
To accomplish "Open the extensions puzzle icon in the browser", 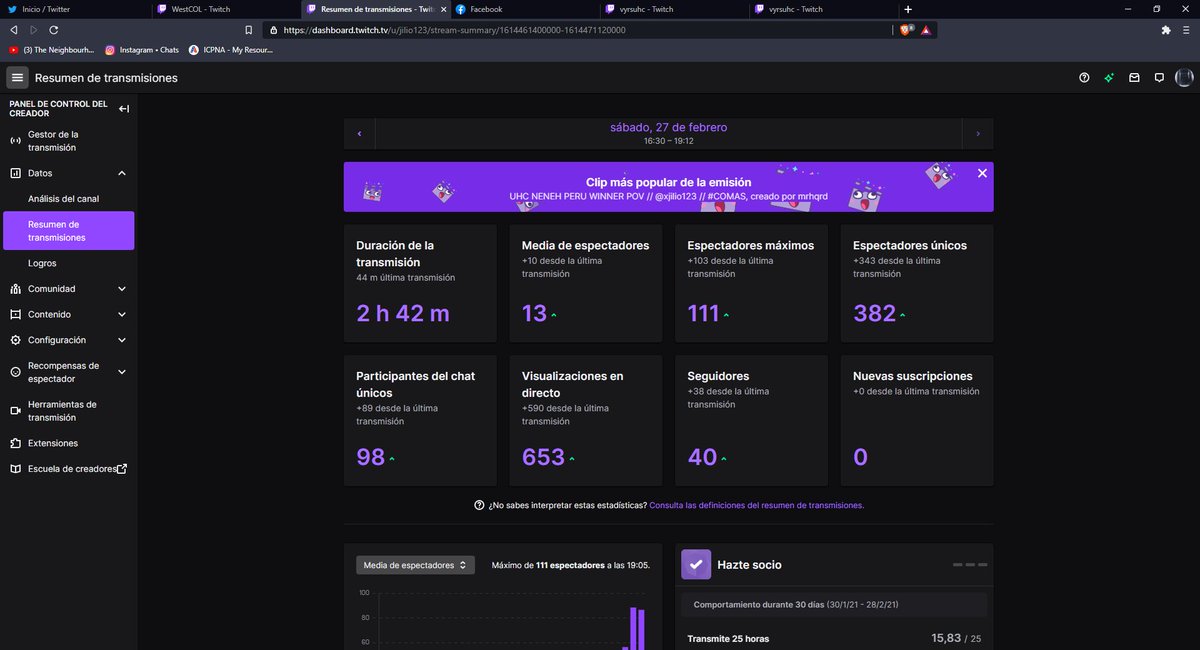I will [x=1166, y=30].
